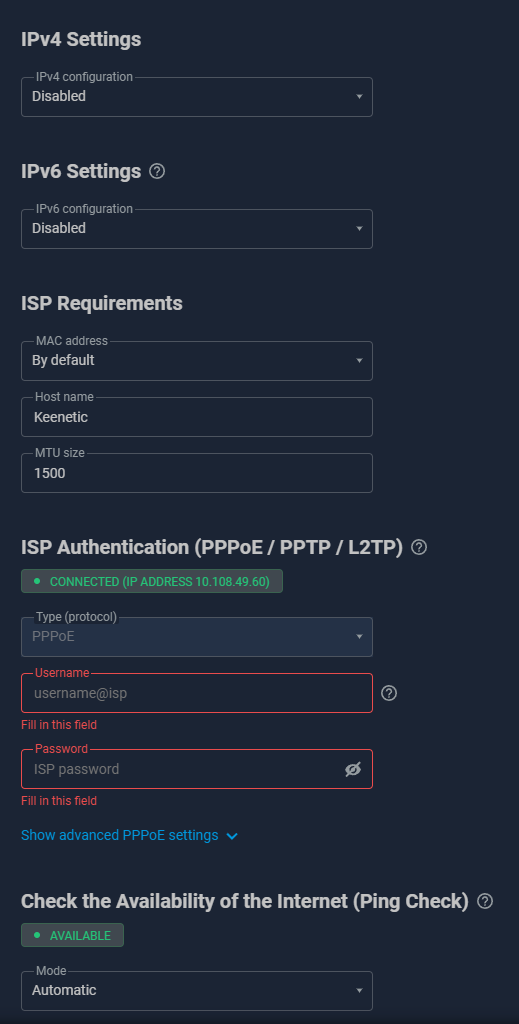Focus the Host name field containing Keenetic

(x=197, y=417)
